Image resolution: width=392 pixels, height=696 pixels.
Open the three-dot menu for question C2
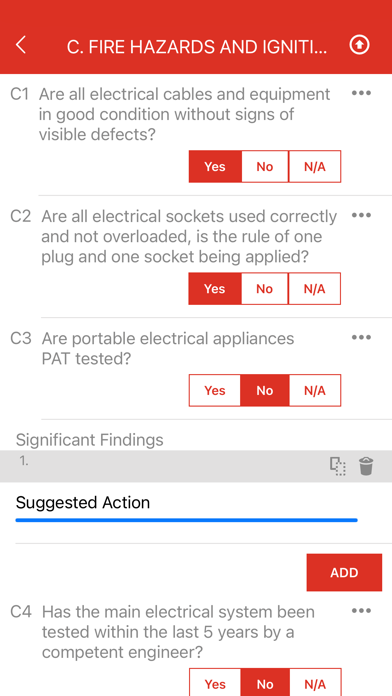click(x=361, y=215)
